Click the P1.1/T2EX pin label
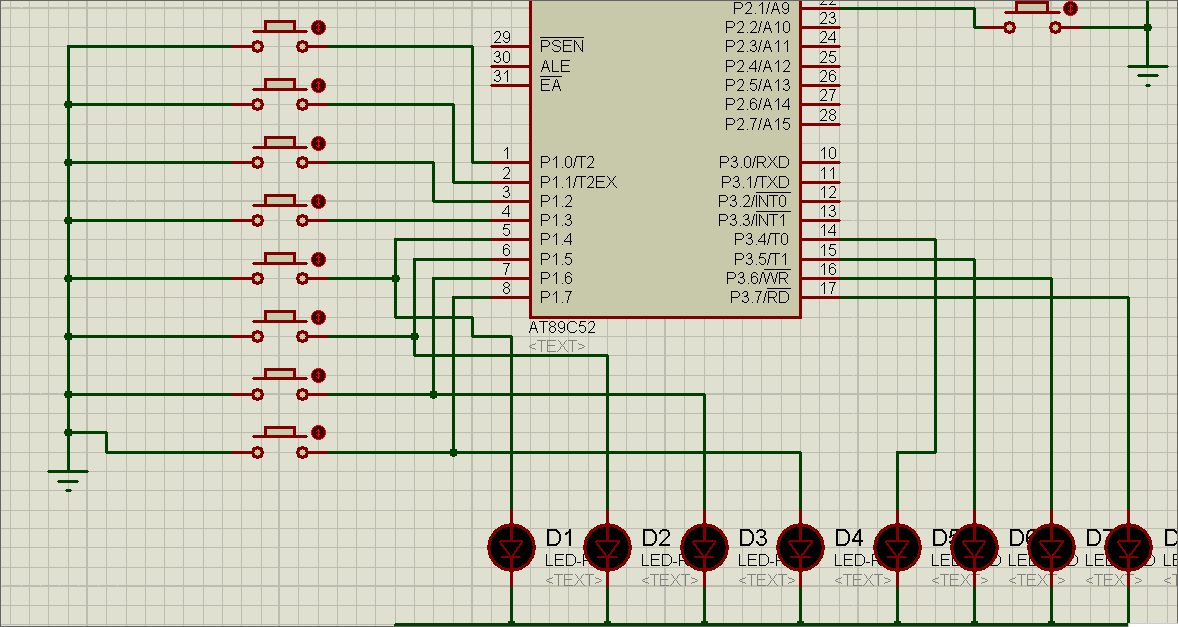1178x627 pixels. [578, 182]
